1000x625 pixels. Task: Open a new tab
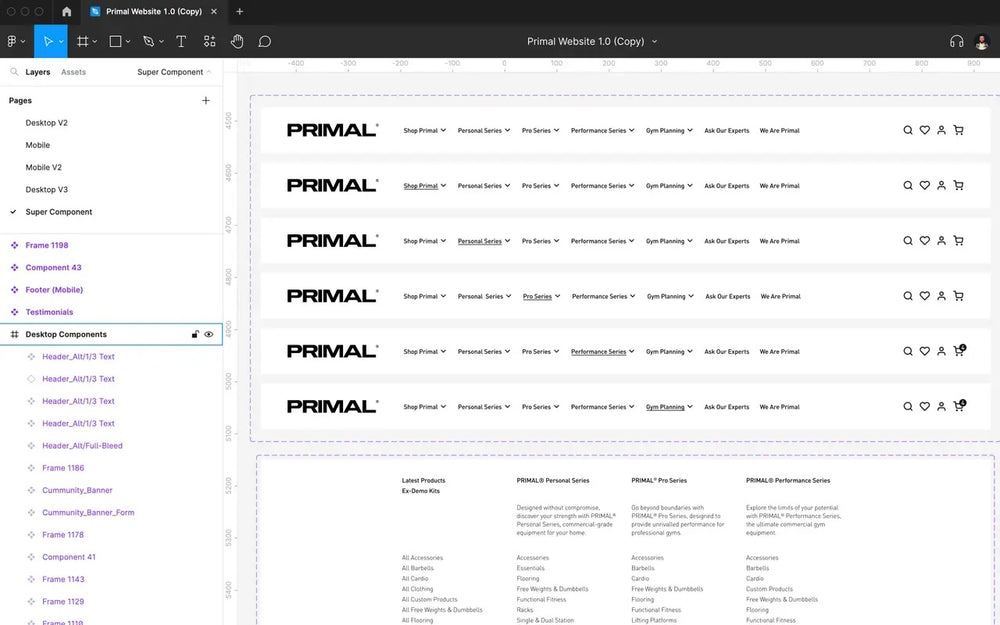(x=239, y=12)
